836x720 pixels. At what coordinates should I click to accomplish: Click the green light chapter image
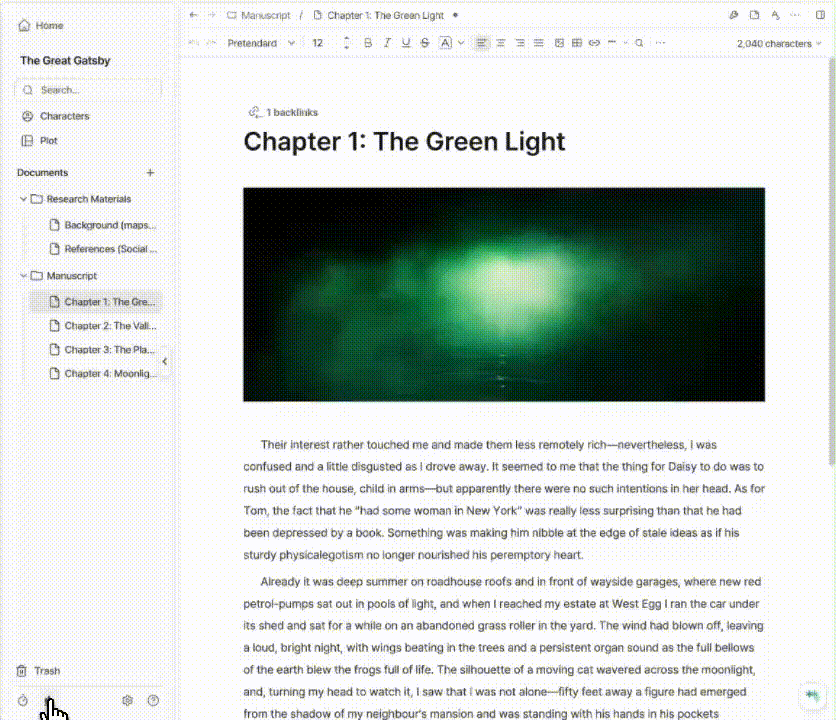pyautogui.click(x=503, y=293)
